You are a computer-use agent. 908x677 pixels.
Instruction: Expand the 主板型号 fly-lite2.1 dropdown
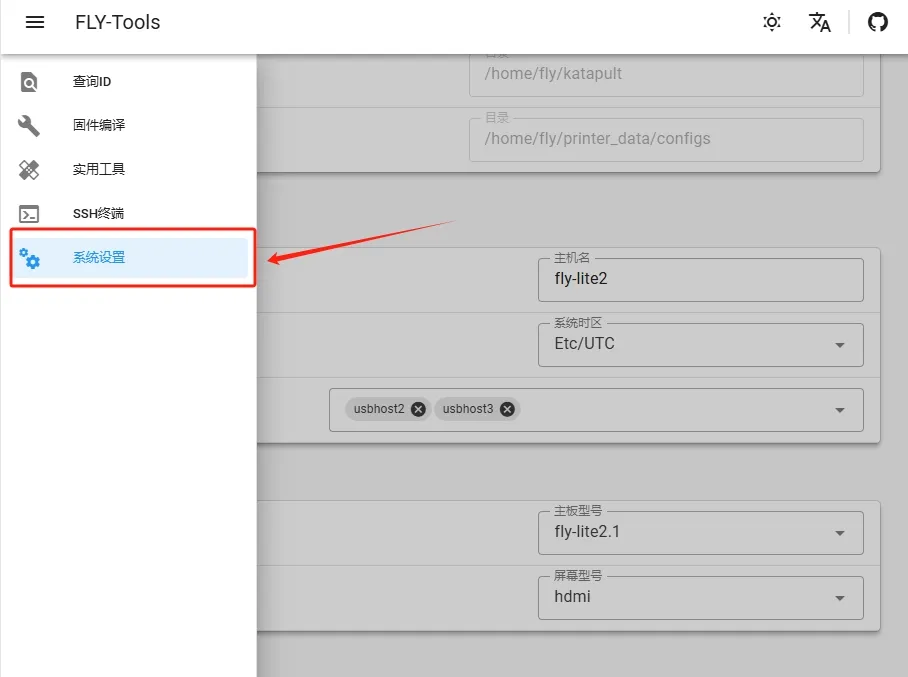[x=840, y=533]
